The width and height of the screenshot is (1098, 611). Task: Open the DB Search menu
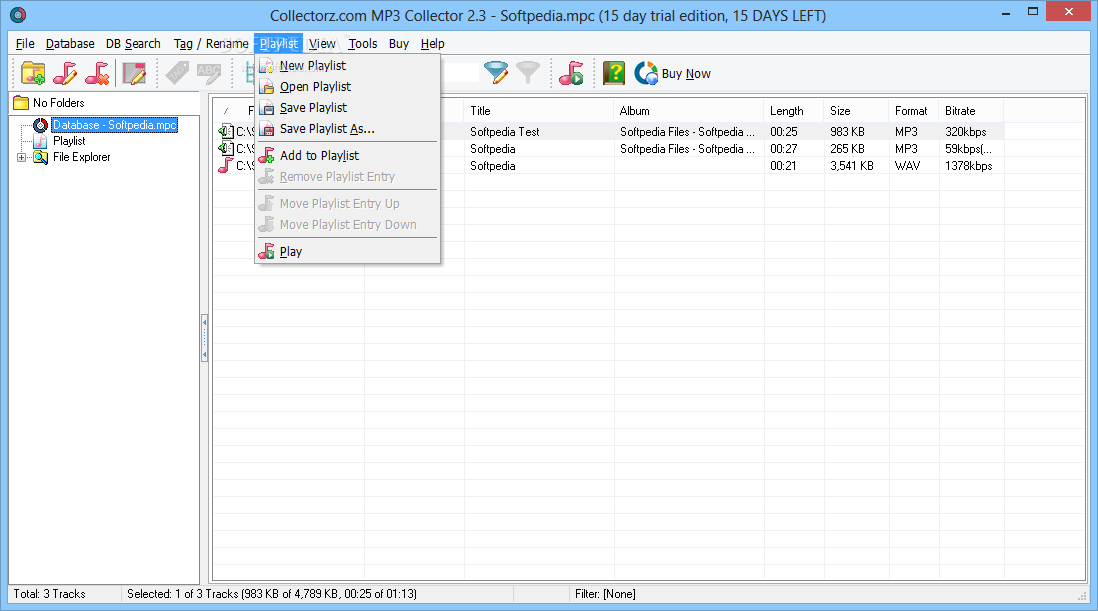click(133, 43)
